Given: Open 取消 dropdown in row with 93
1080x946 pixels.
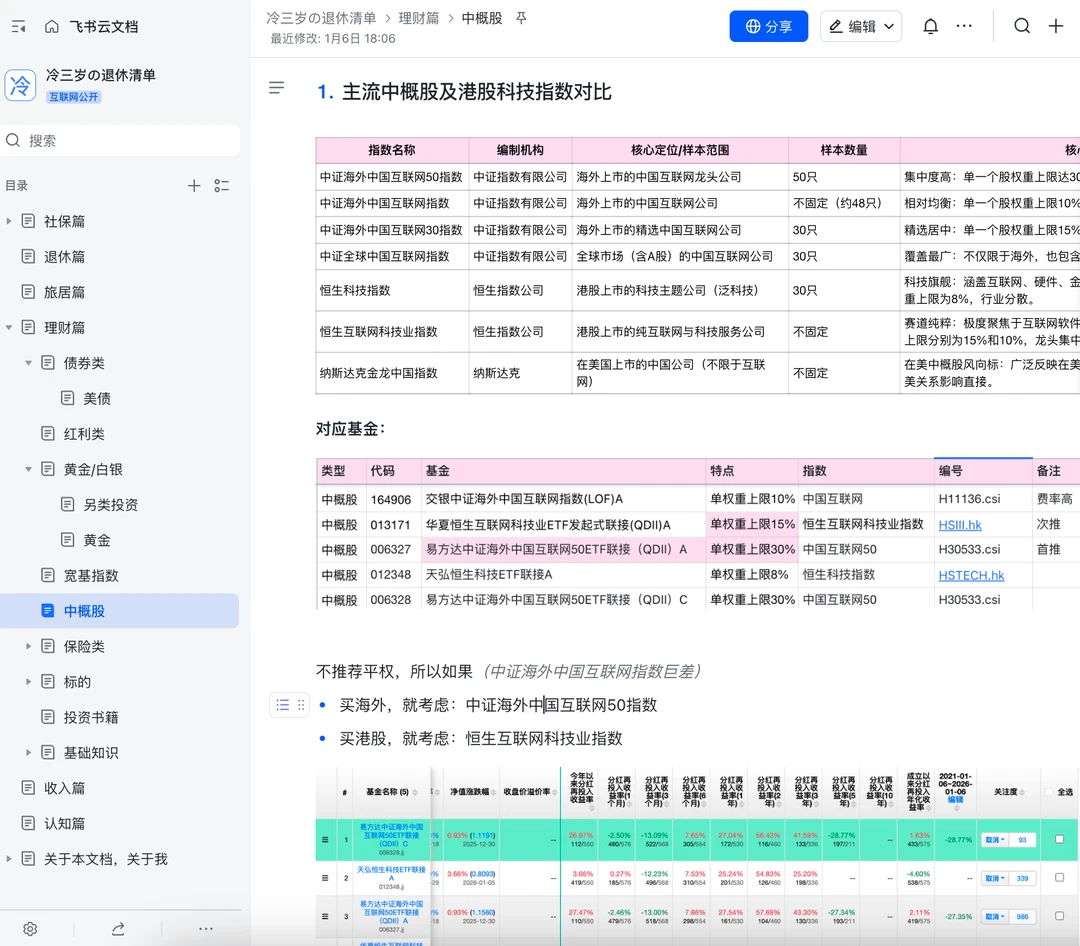Looking at the screenshot, I should [x=995, y=840].
